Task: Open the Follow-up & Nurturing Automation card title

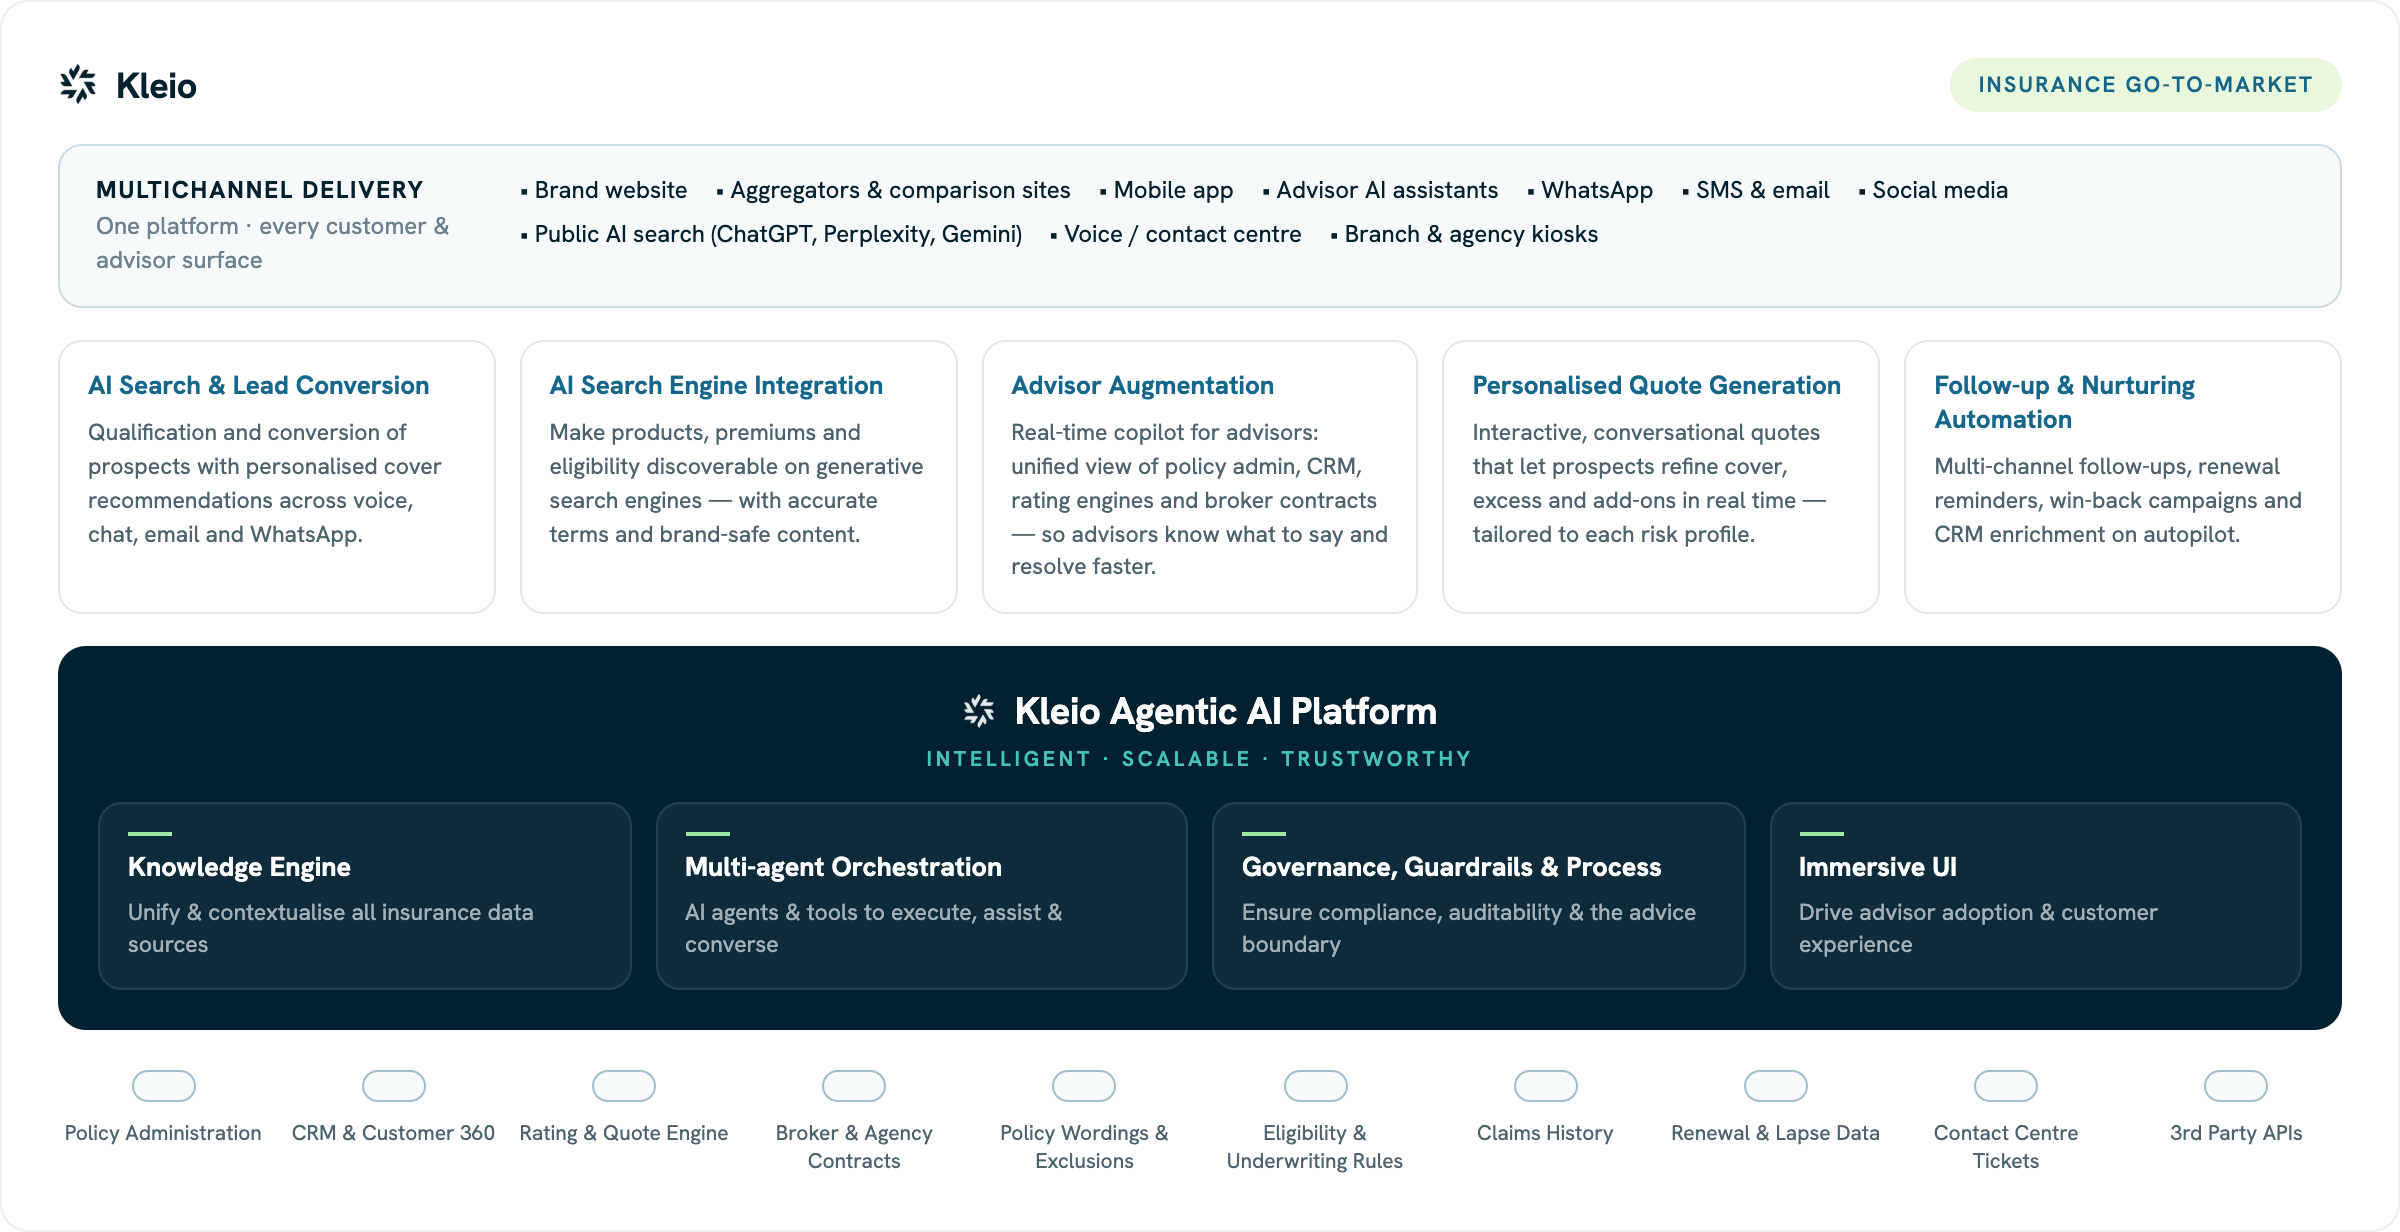Action: coord(2064,402)
